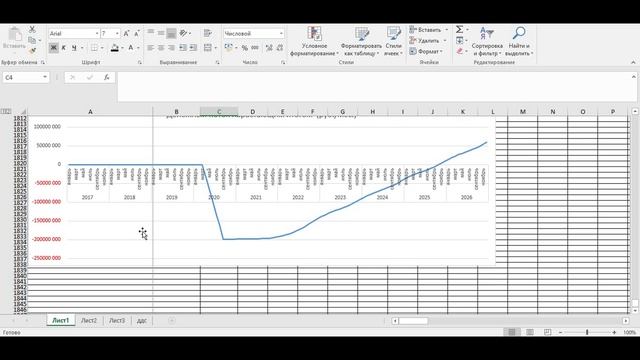Click the Copy icon
The image size is (640, 360).
pos(32,40)
